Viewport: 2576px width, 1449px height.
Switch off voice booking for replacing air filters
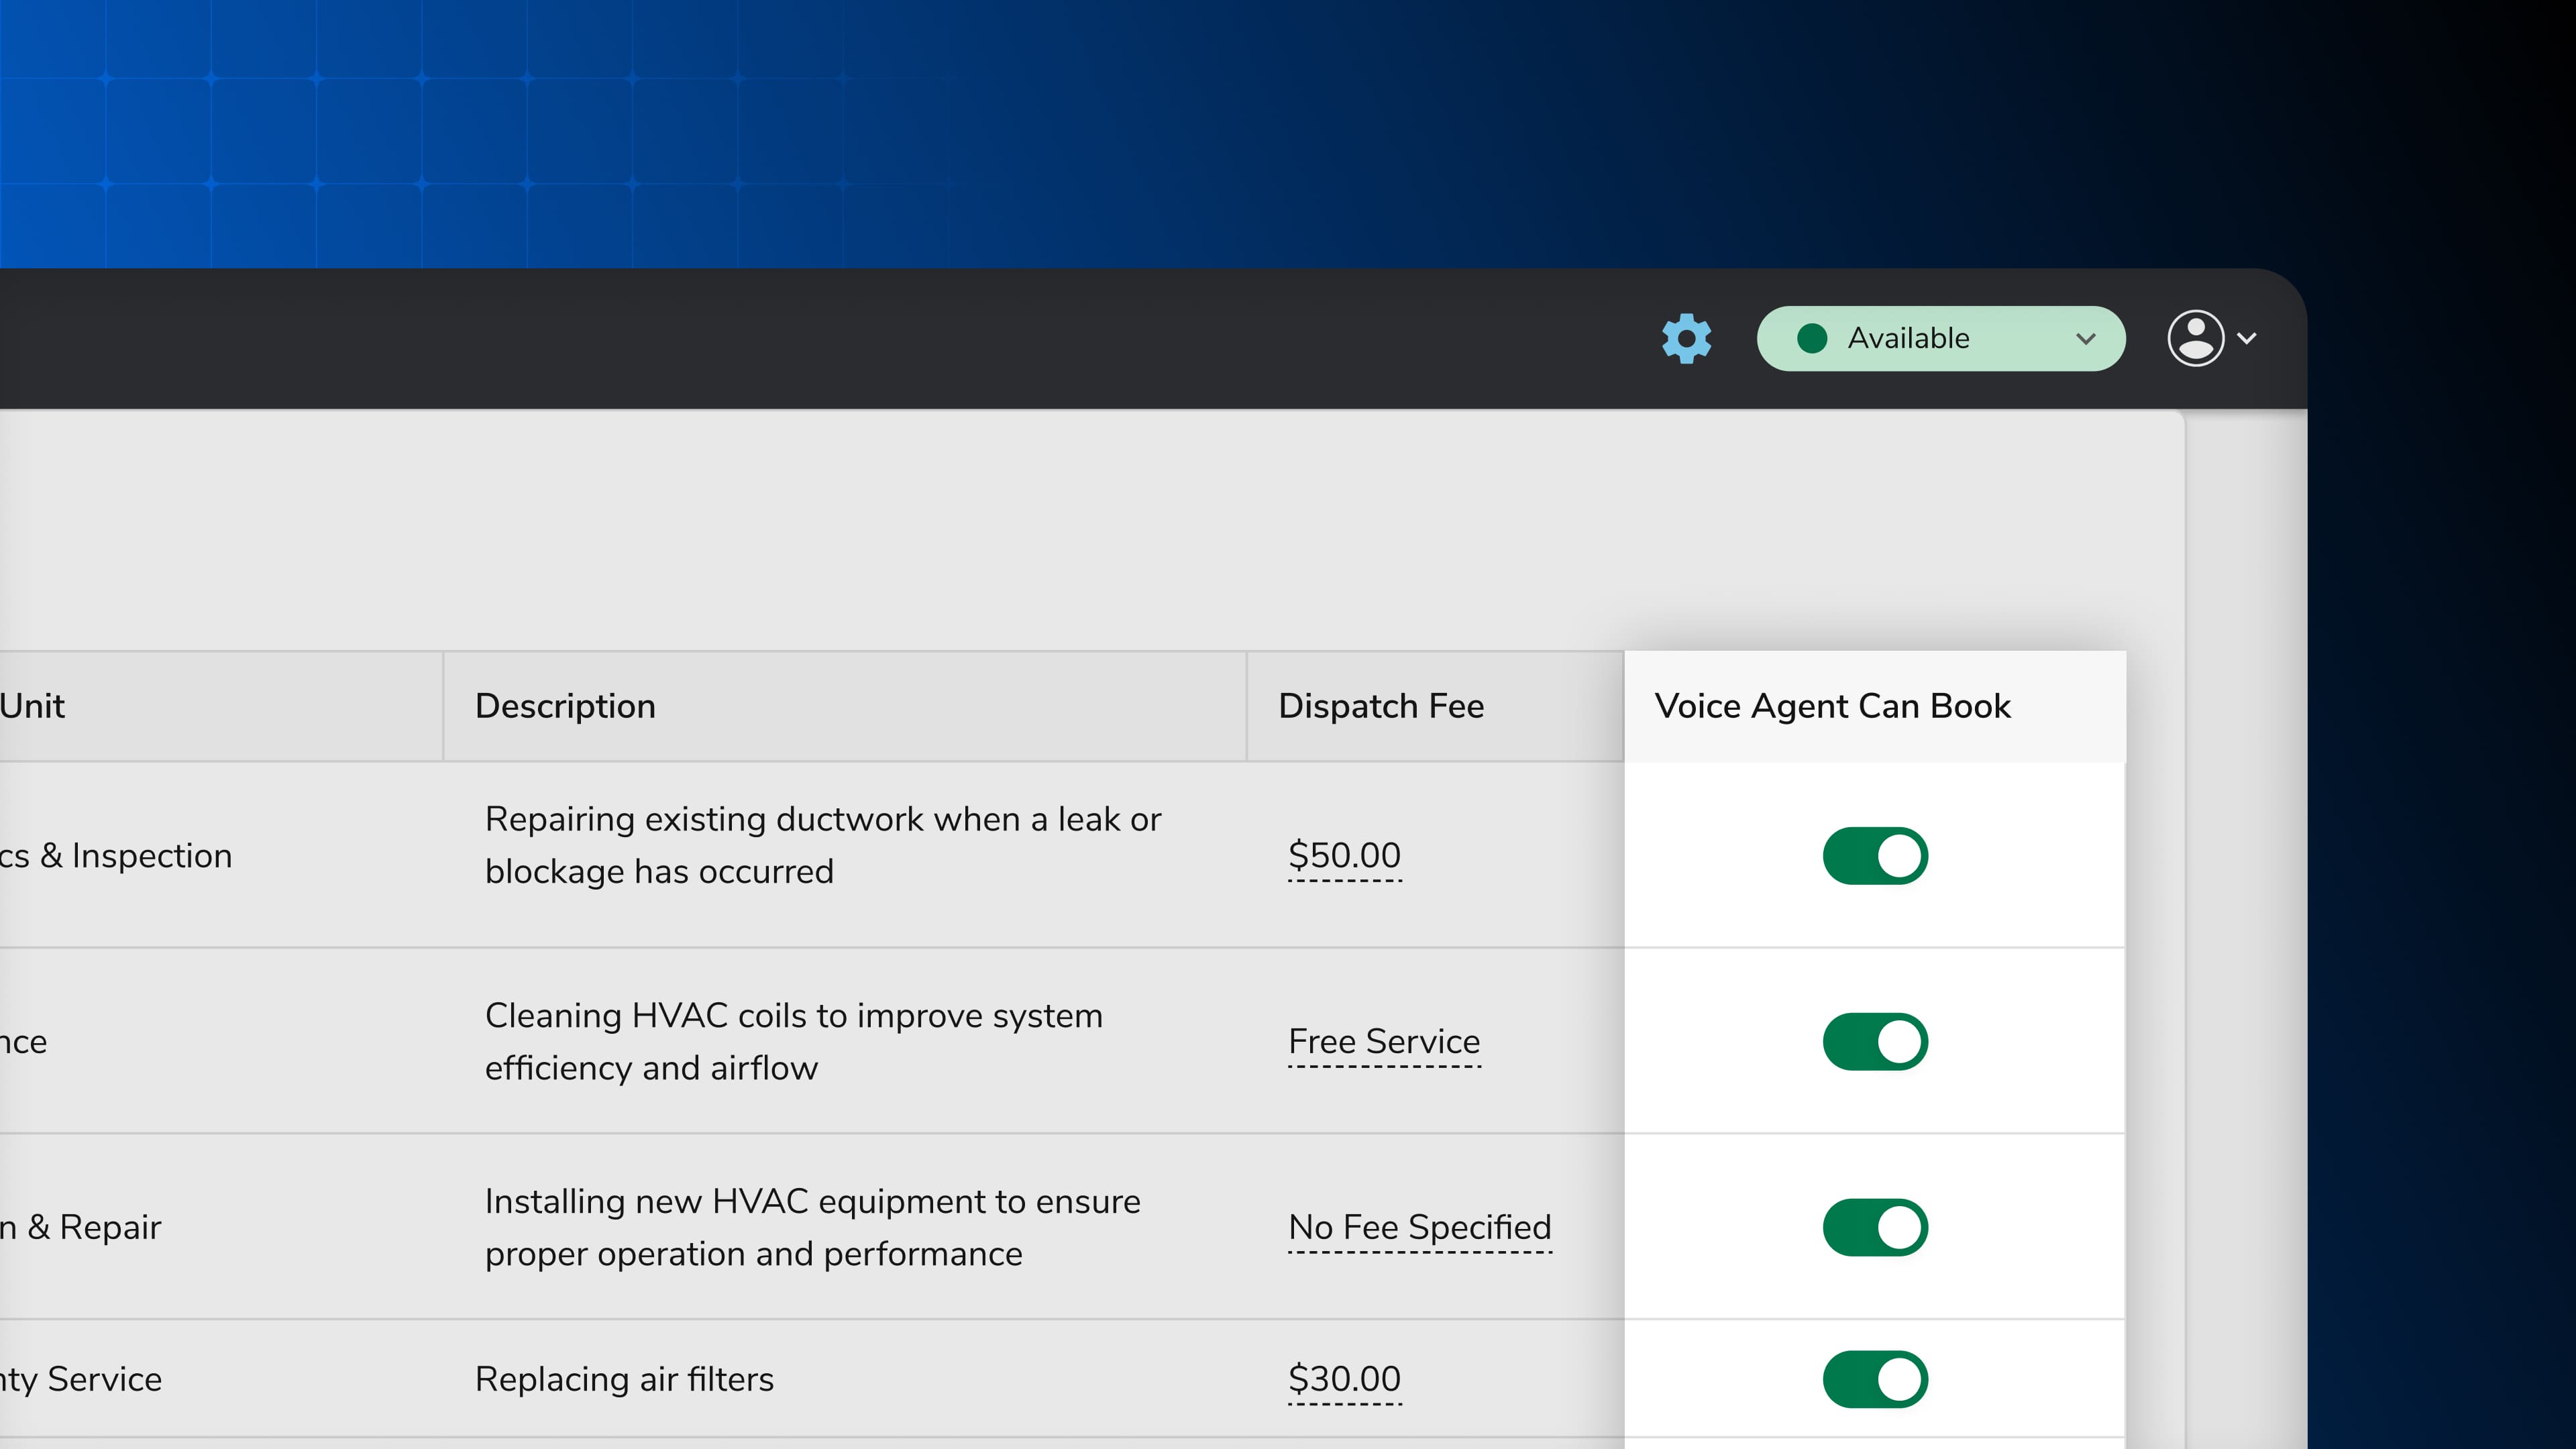pyautogui.click(x=1875, y=1380)
